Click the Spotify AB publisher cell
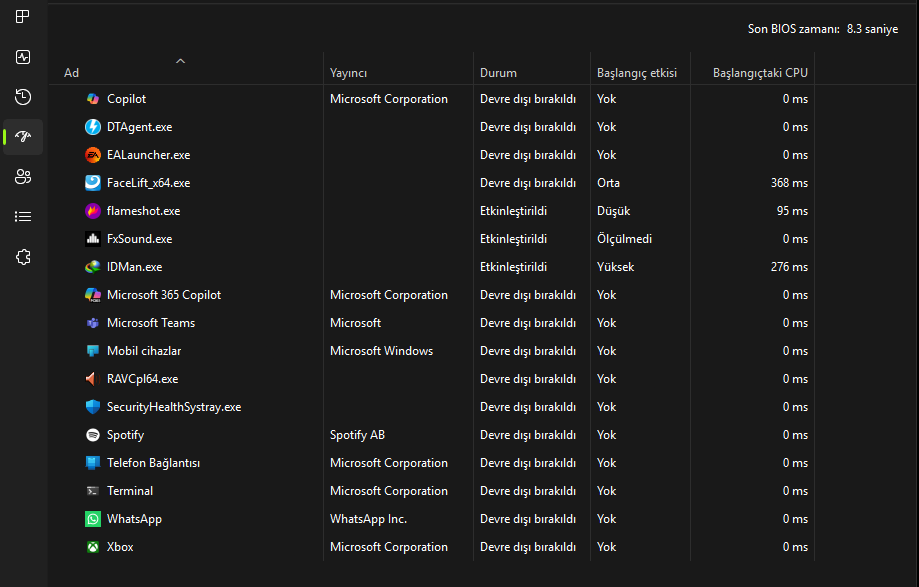This screenshot has width=919, height=587. click(x=357, y=435)
